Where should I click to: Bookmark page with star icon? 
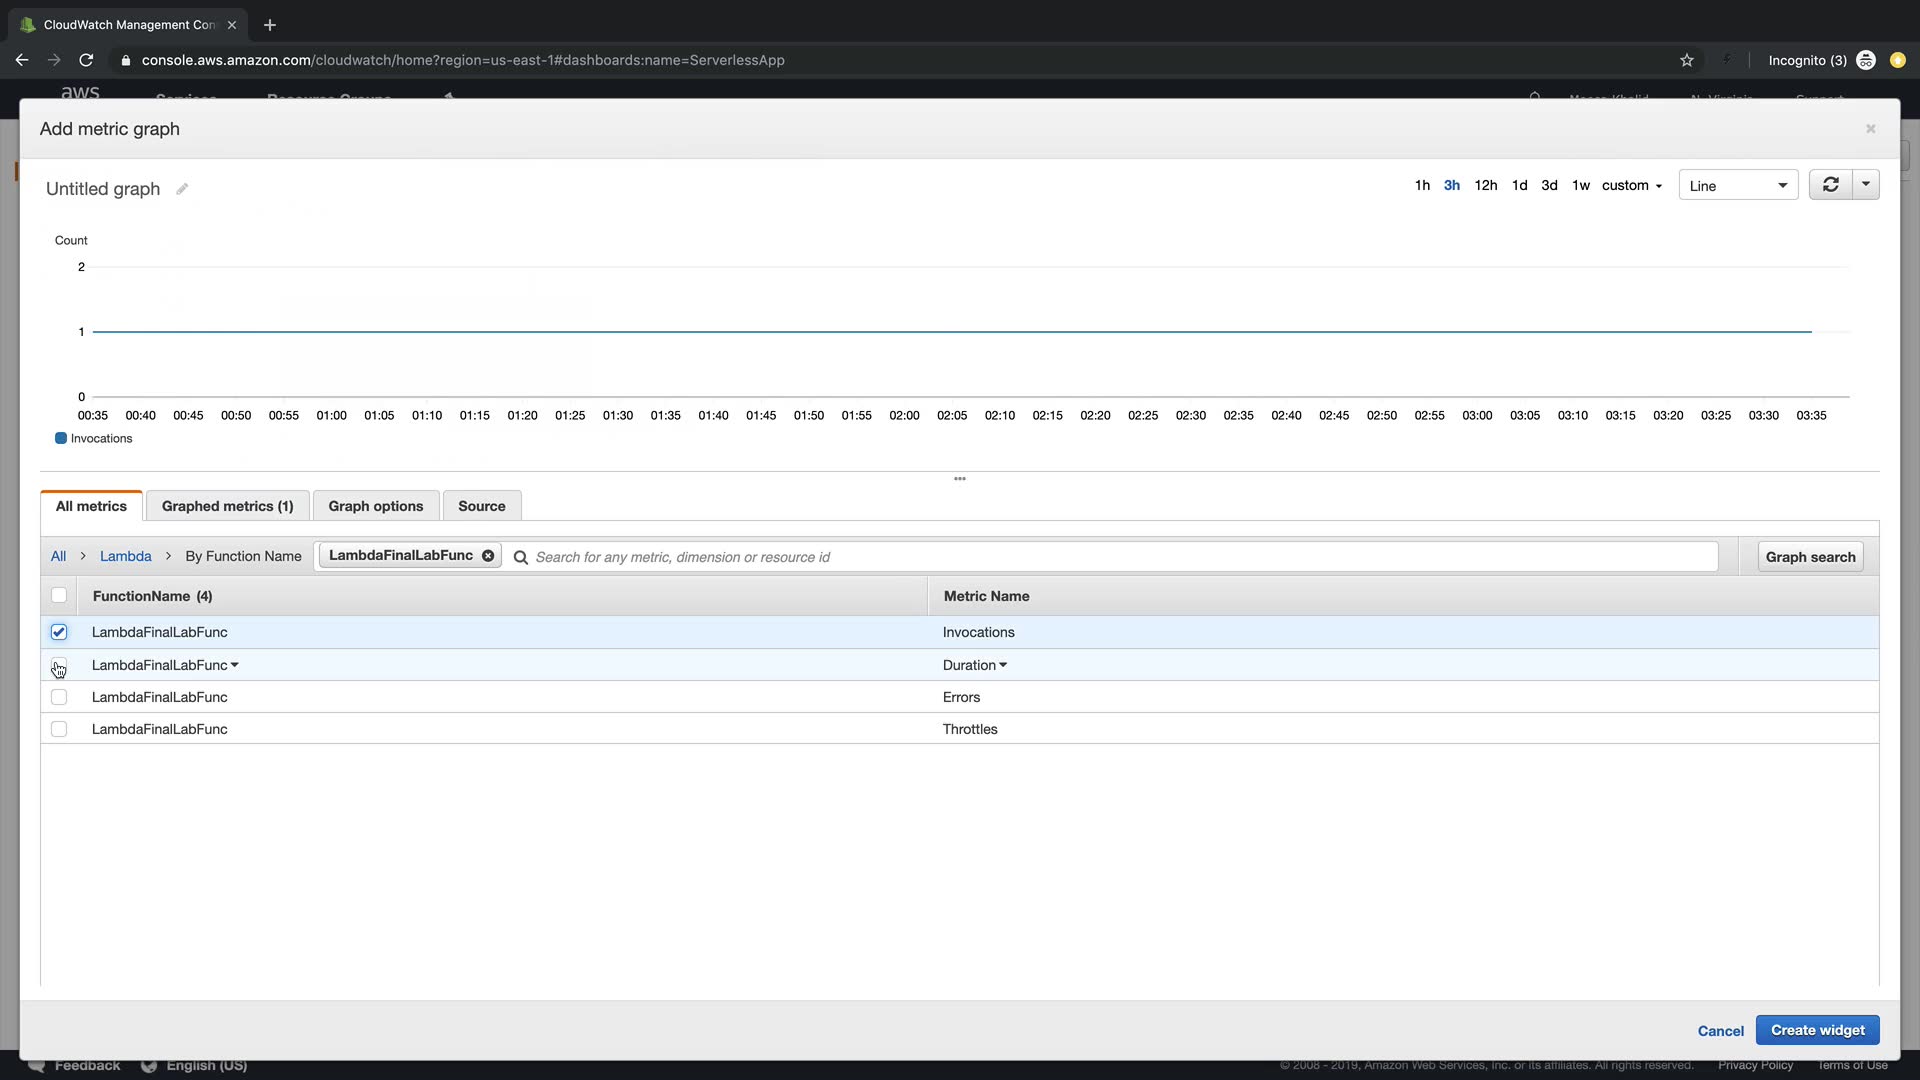(1687, 60)
